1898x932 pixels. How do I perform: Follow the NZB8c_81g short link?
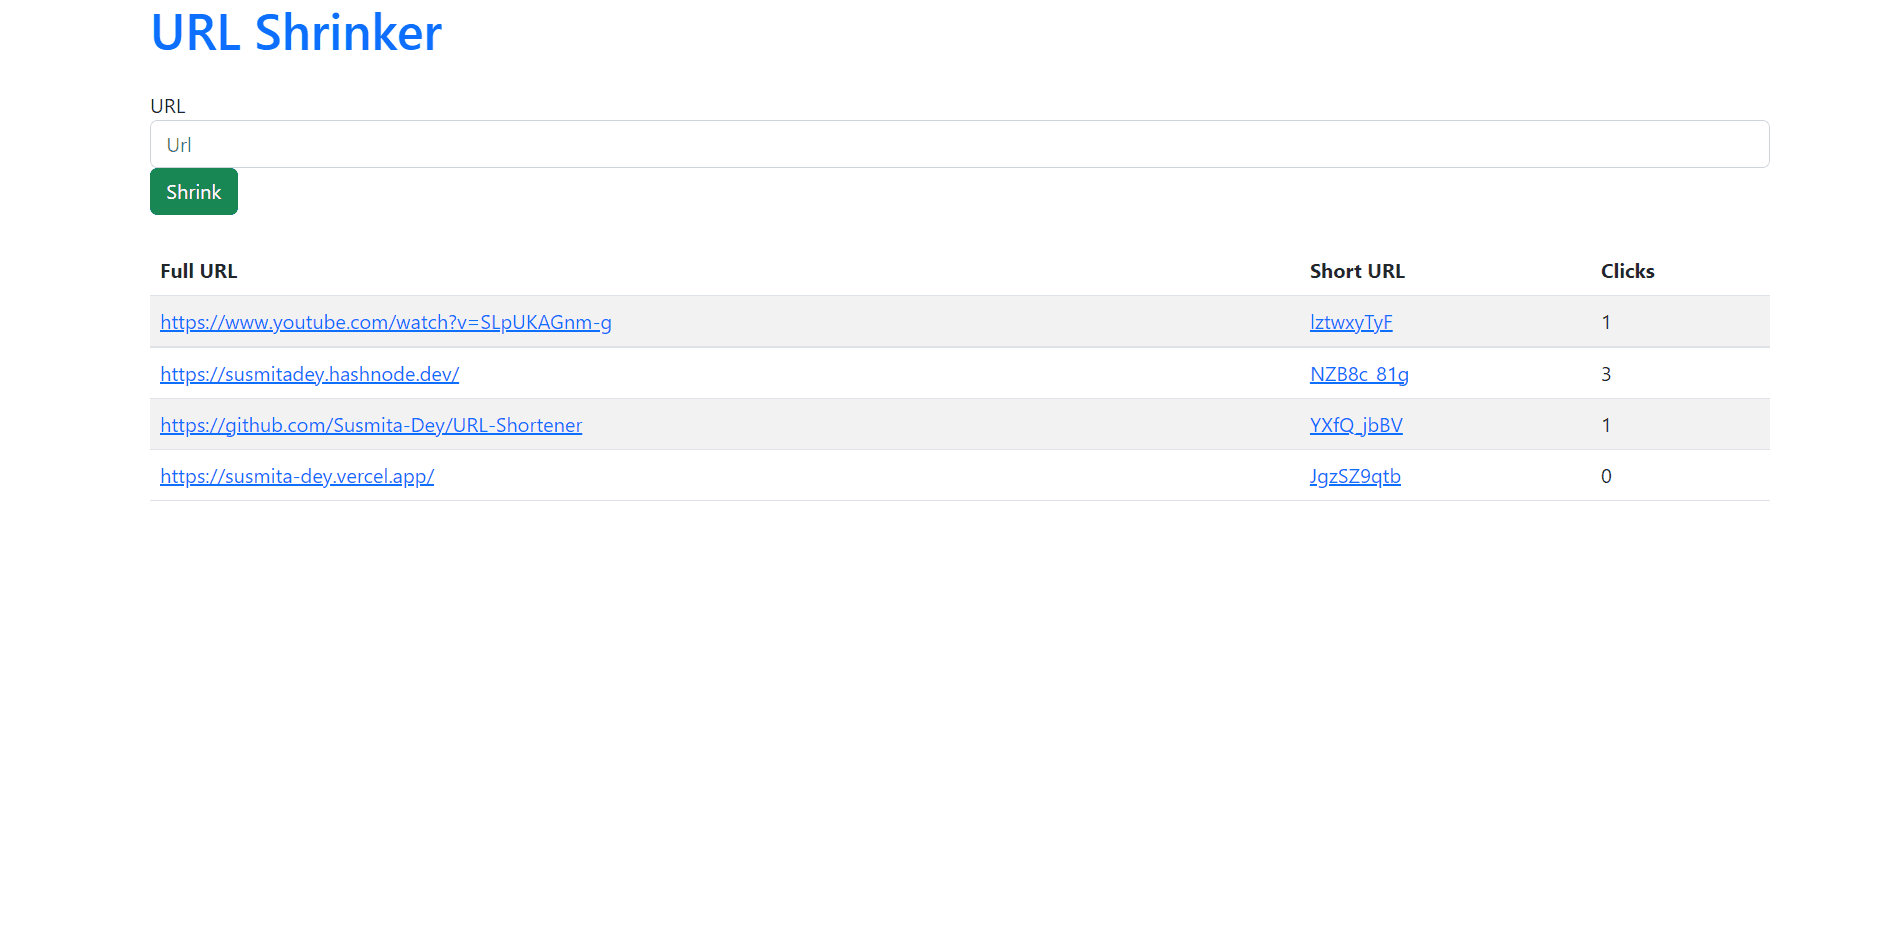click(x=1358, y=374)
